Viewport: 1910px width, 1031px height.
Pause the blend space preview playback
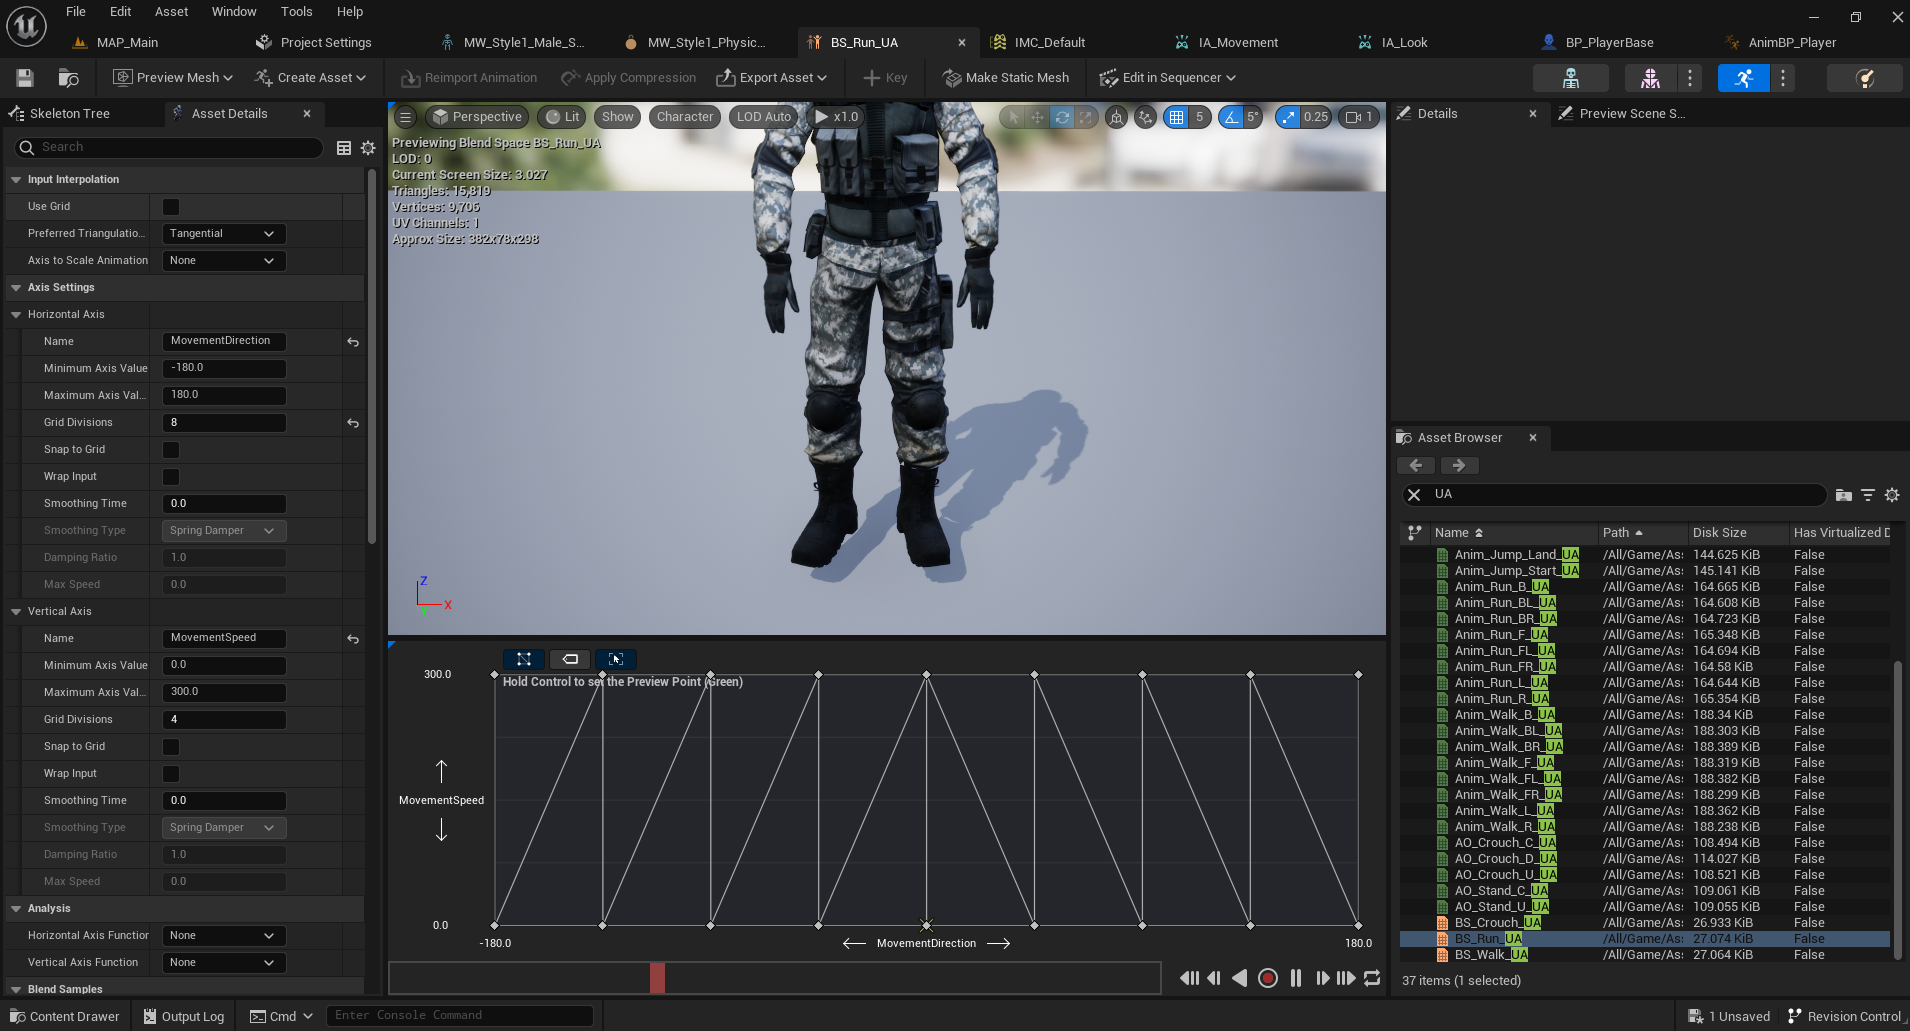click(x=1296, y=978)
